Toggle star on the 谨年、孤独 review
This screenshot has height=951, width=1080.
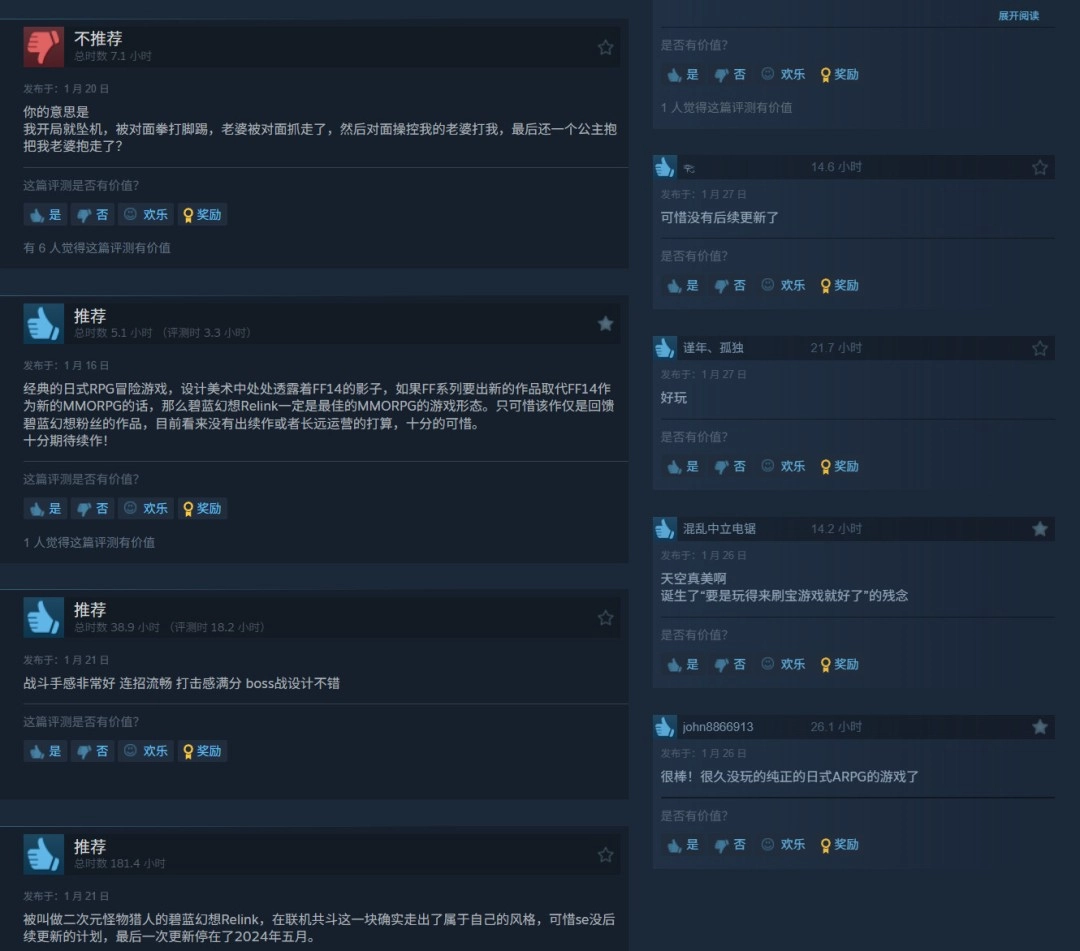(x=1040, y=348)
